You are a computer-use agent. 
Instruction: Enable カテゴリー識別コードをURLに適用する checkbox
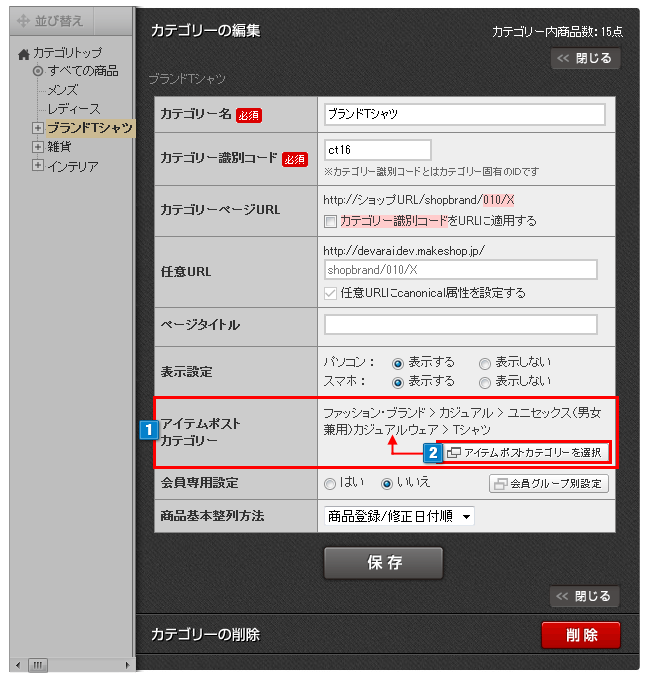(x=330, y=220)
